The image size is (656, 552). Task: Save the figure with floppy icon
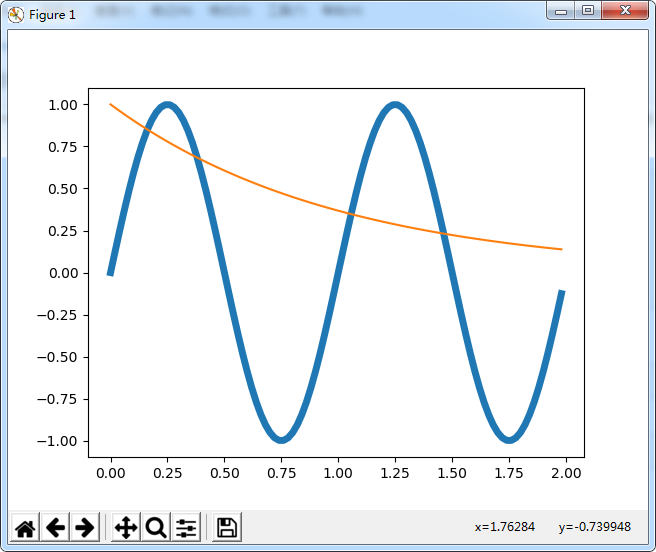click(227, 527)
